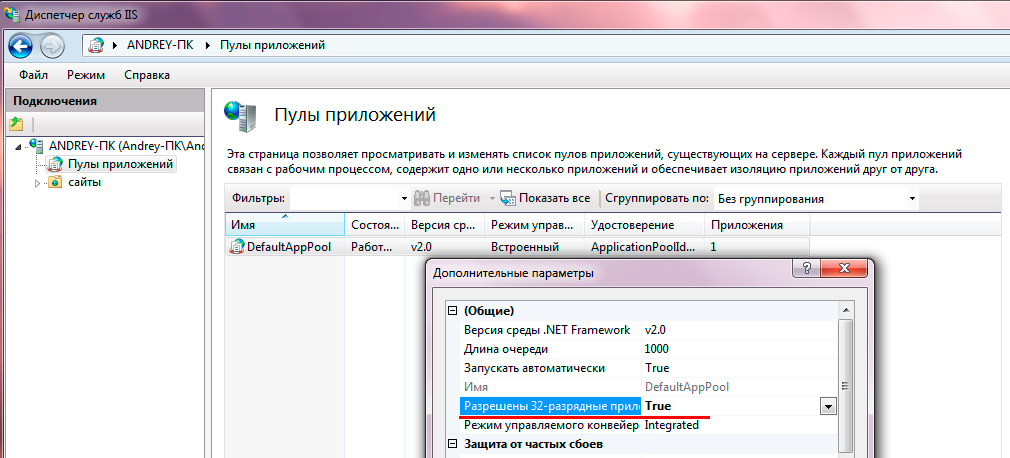Click the help question-mark button in dialog
The height and width of the screenshot is (458, 1010).
coord(807,269)
